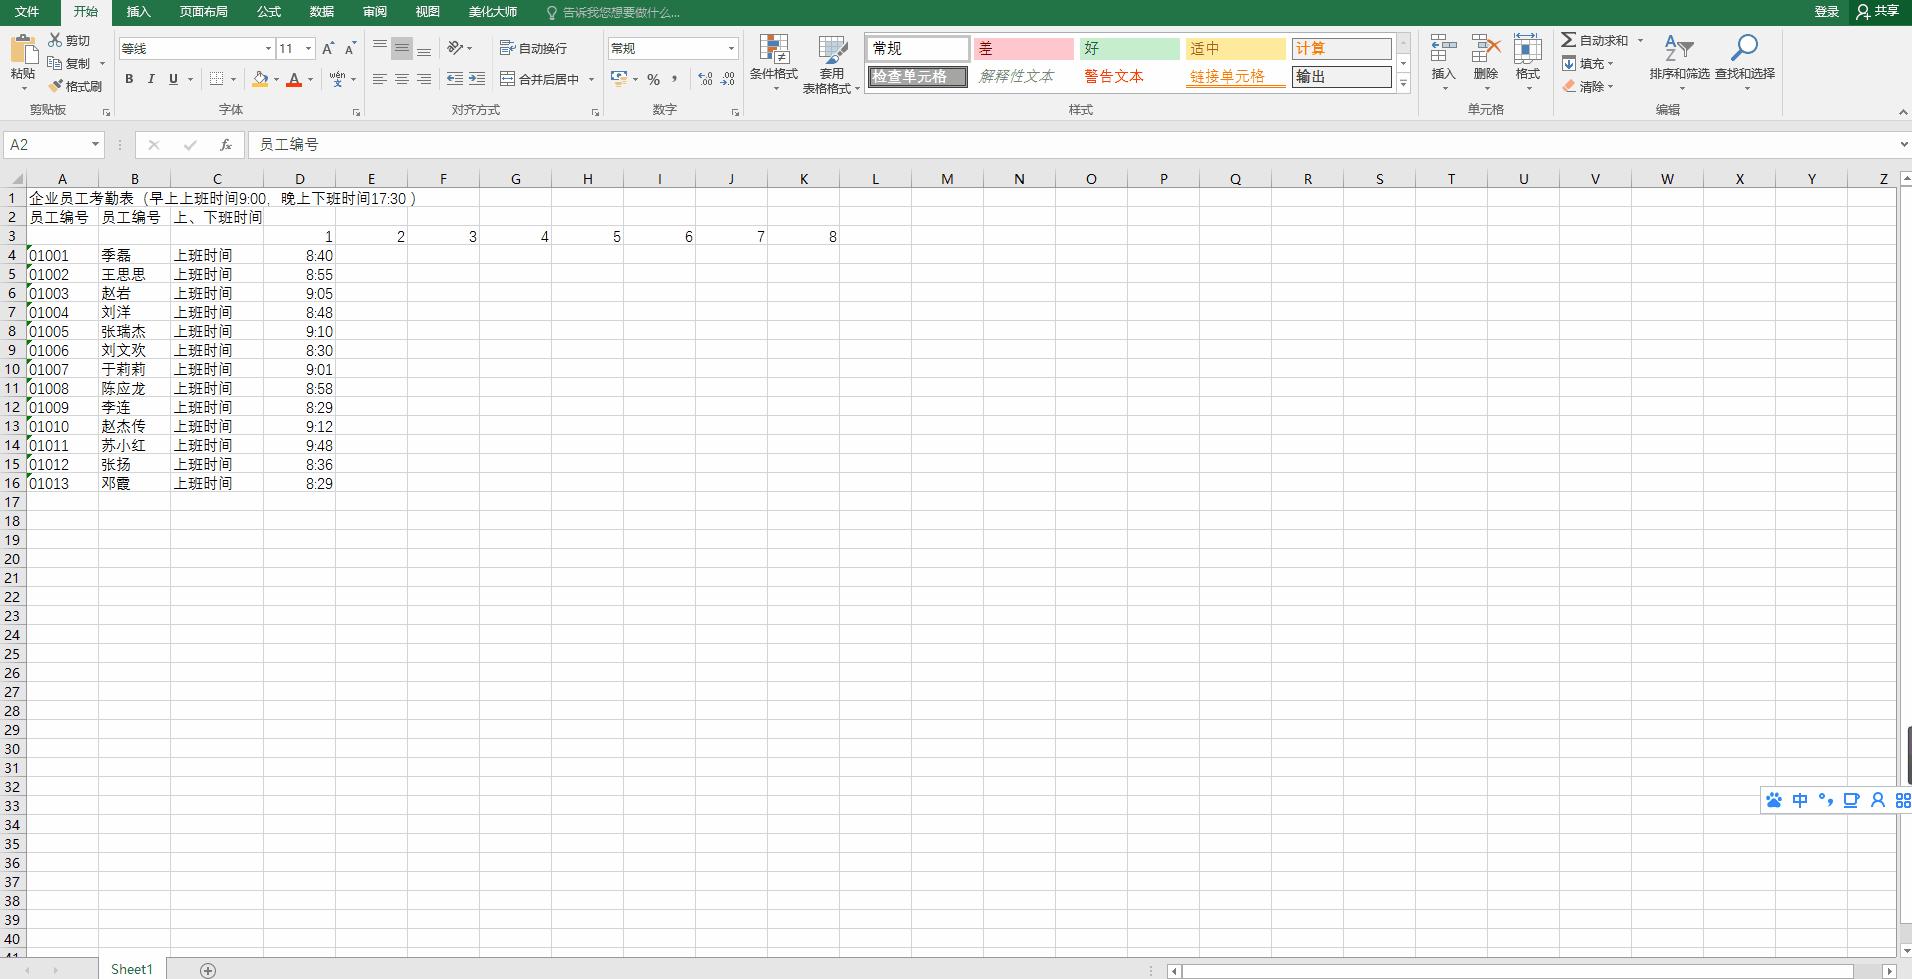Toggle italic formatting
The width and height of the screenshot is (1912, 979).
pos(151,79)
